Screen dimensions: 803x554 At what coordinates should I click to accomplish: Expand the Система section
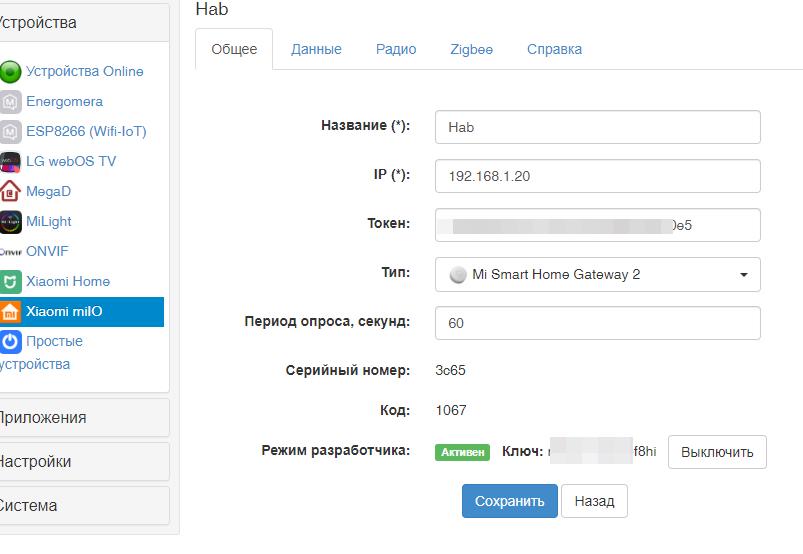point(82,506)
